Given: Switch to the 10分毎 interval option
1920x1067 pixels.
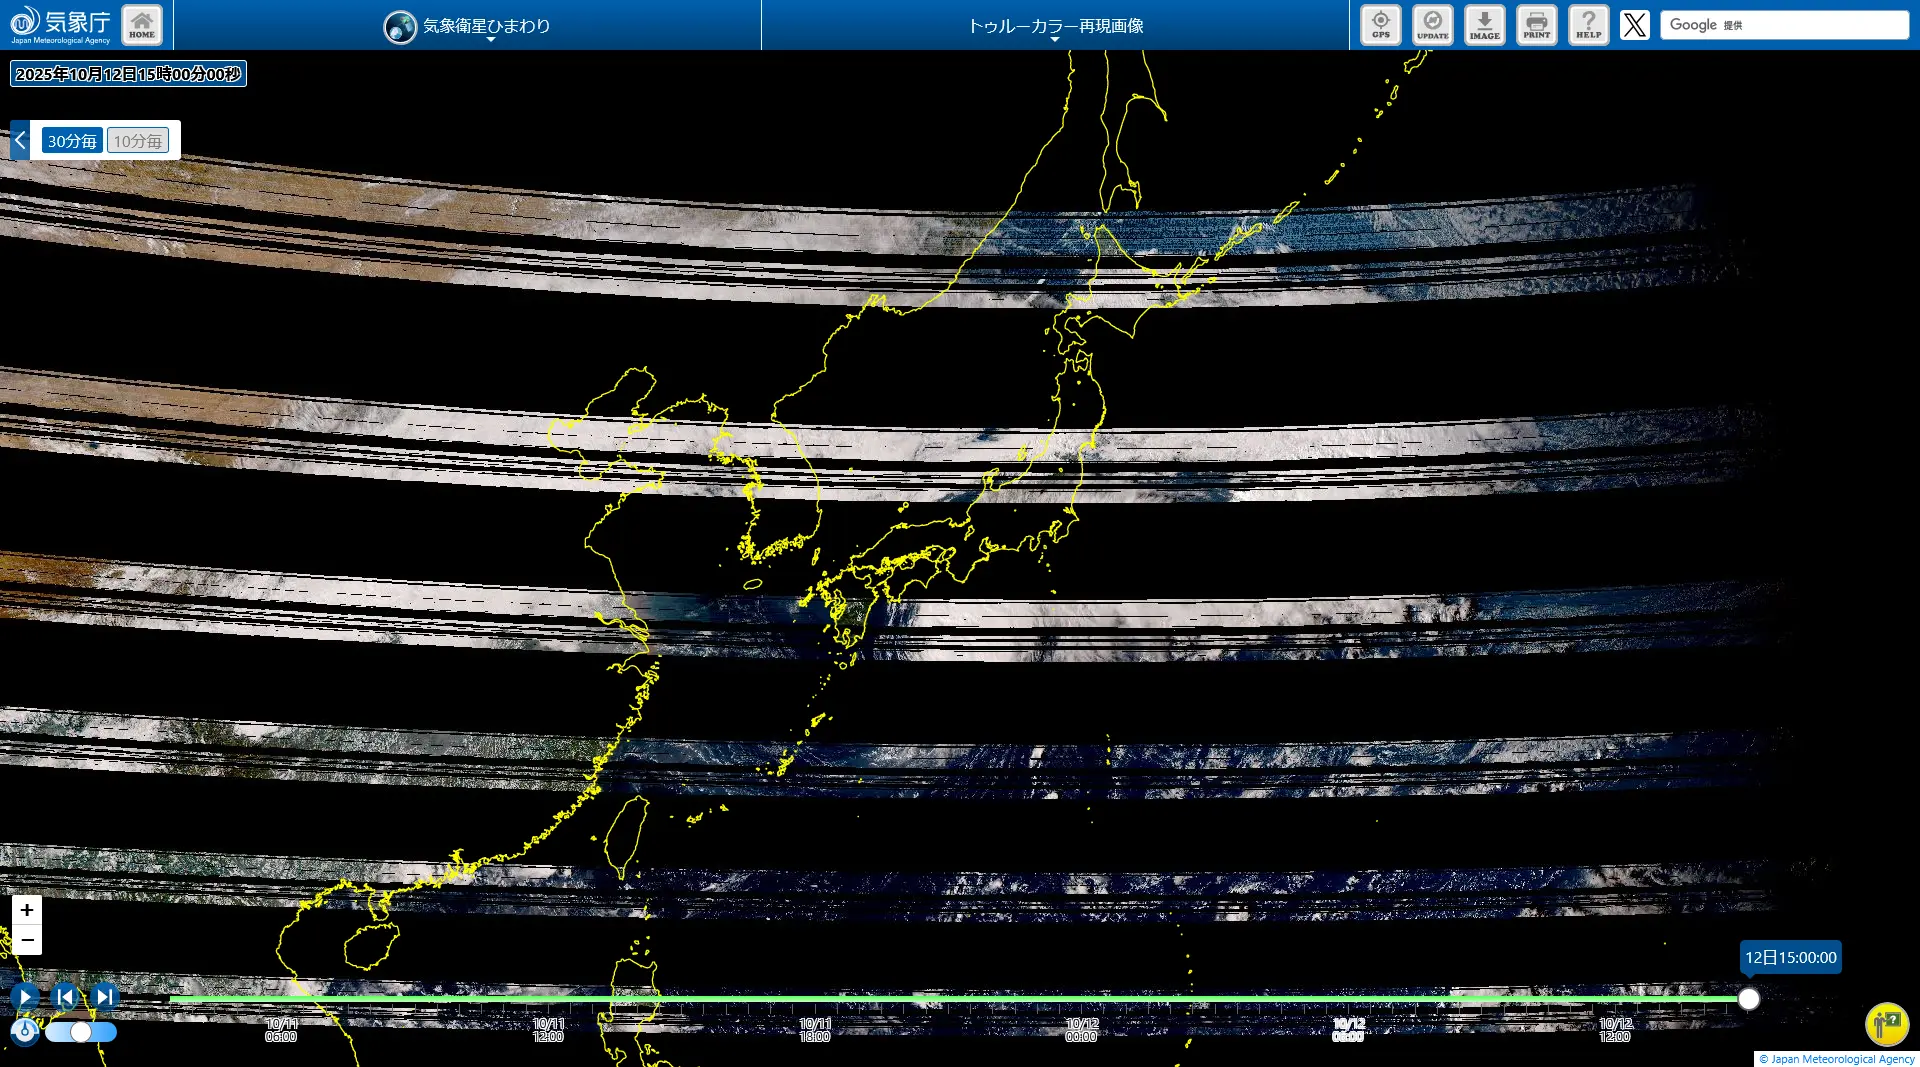Looking at the screenshot, I should pos(138,141).
